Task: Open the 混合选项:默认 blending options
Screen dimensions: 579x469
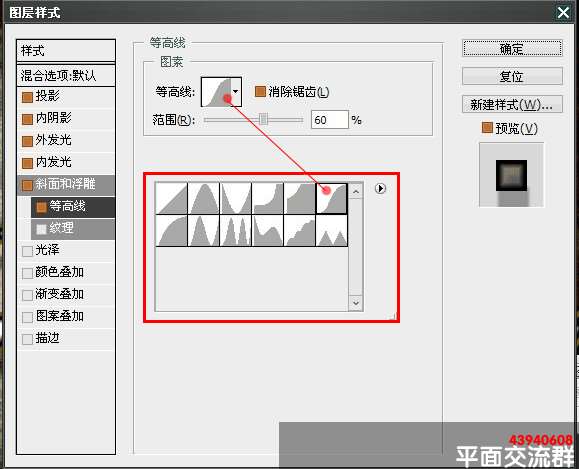Action: pyautogui.click(x=66, y=76)
